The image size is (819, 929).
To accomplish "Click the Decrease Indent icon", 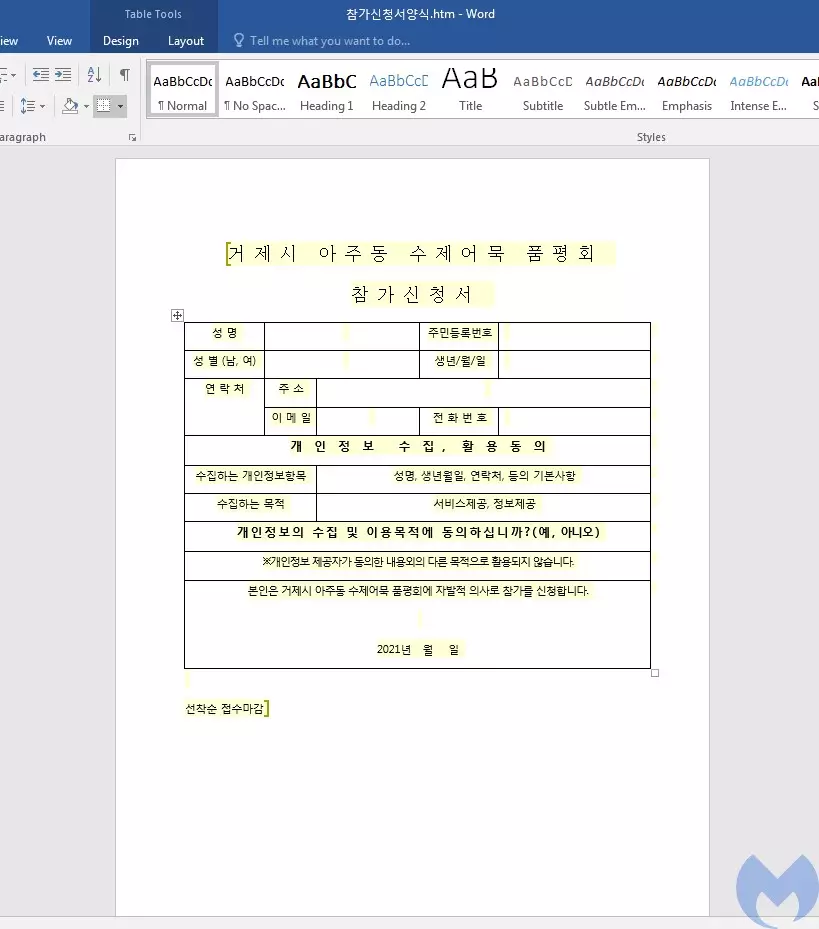I will tap(41, 74).
